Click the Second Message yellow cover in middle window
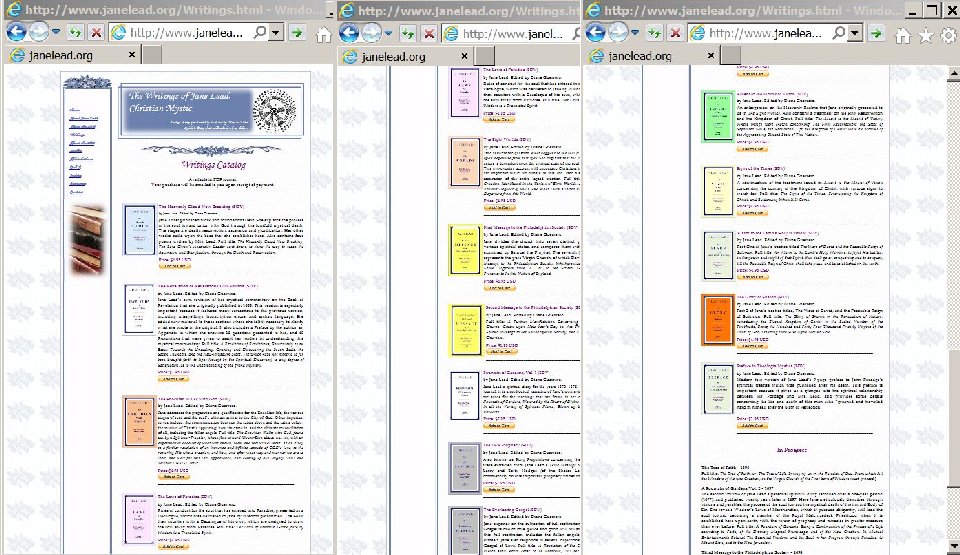 point(465,330)
